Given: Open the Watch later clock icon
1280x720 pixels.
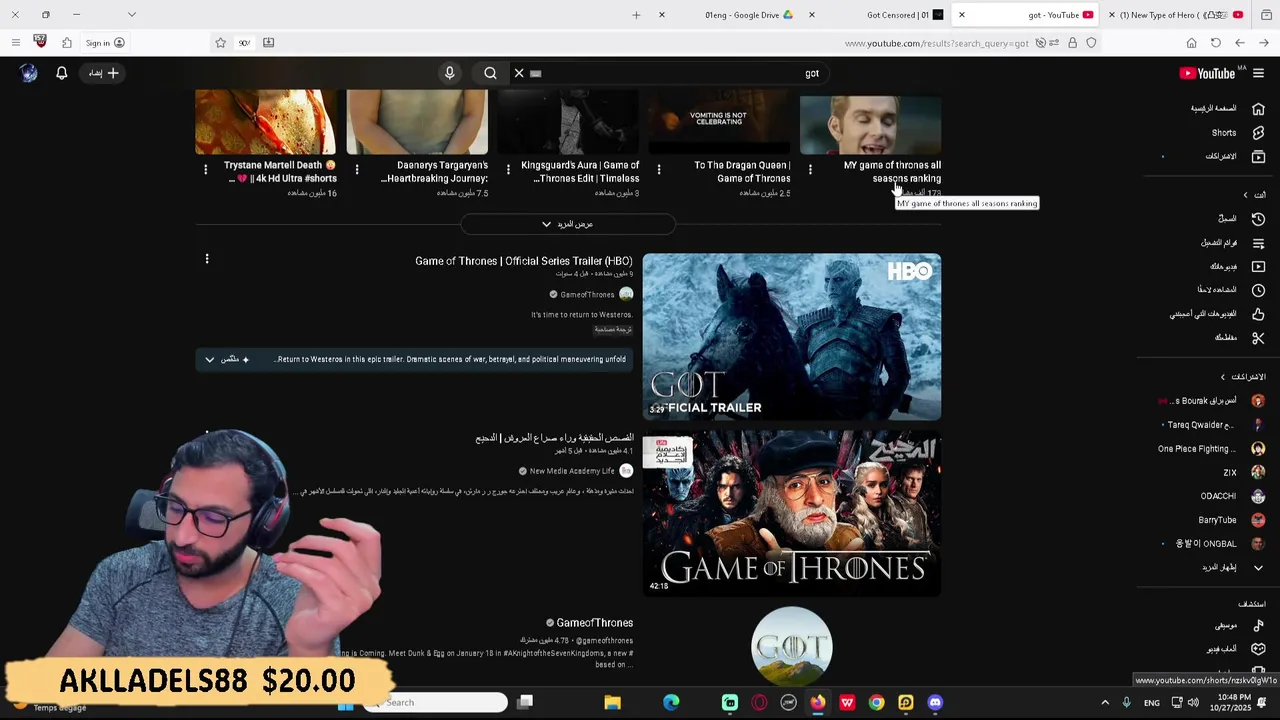Looking at the screenshot, I should click(x=1258, y=290).
